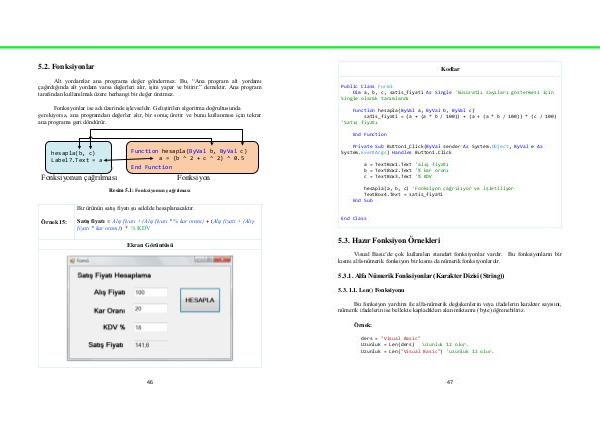Click the 'Public Class Form1' code line
This screenshot has width=600, height=423.
(x=367, y=87)
